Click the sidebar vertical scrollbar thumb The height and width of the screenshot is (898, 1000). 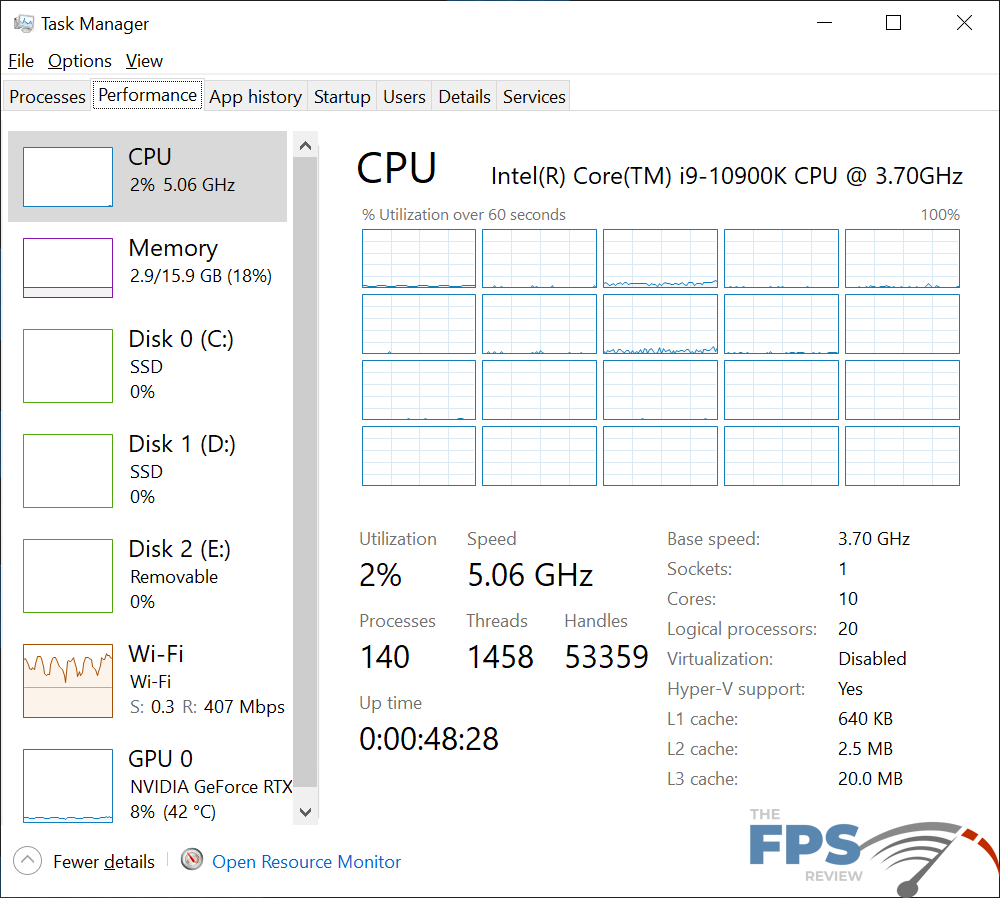(x=305, y=472)
